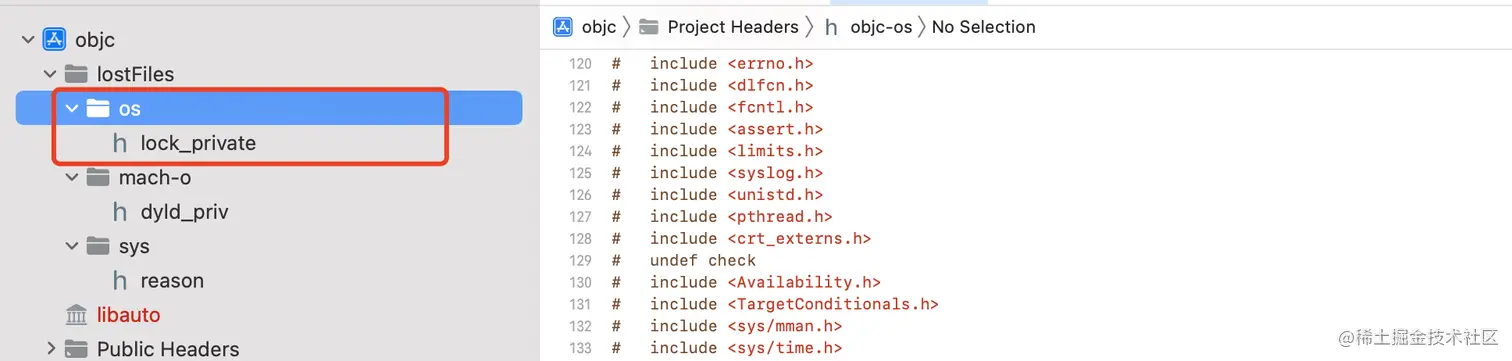Expand the Public Headers group chevron
Image resolution: width=1512 pixels, height=361 pixels.
50,349
